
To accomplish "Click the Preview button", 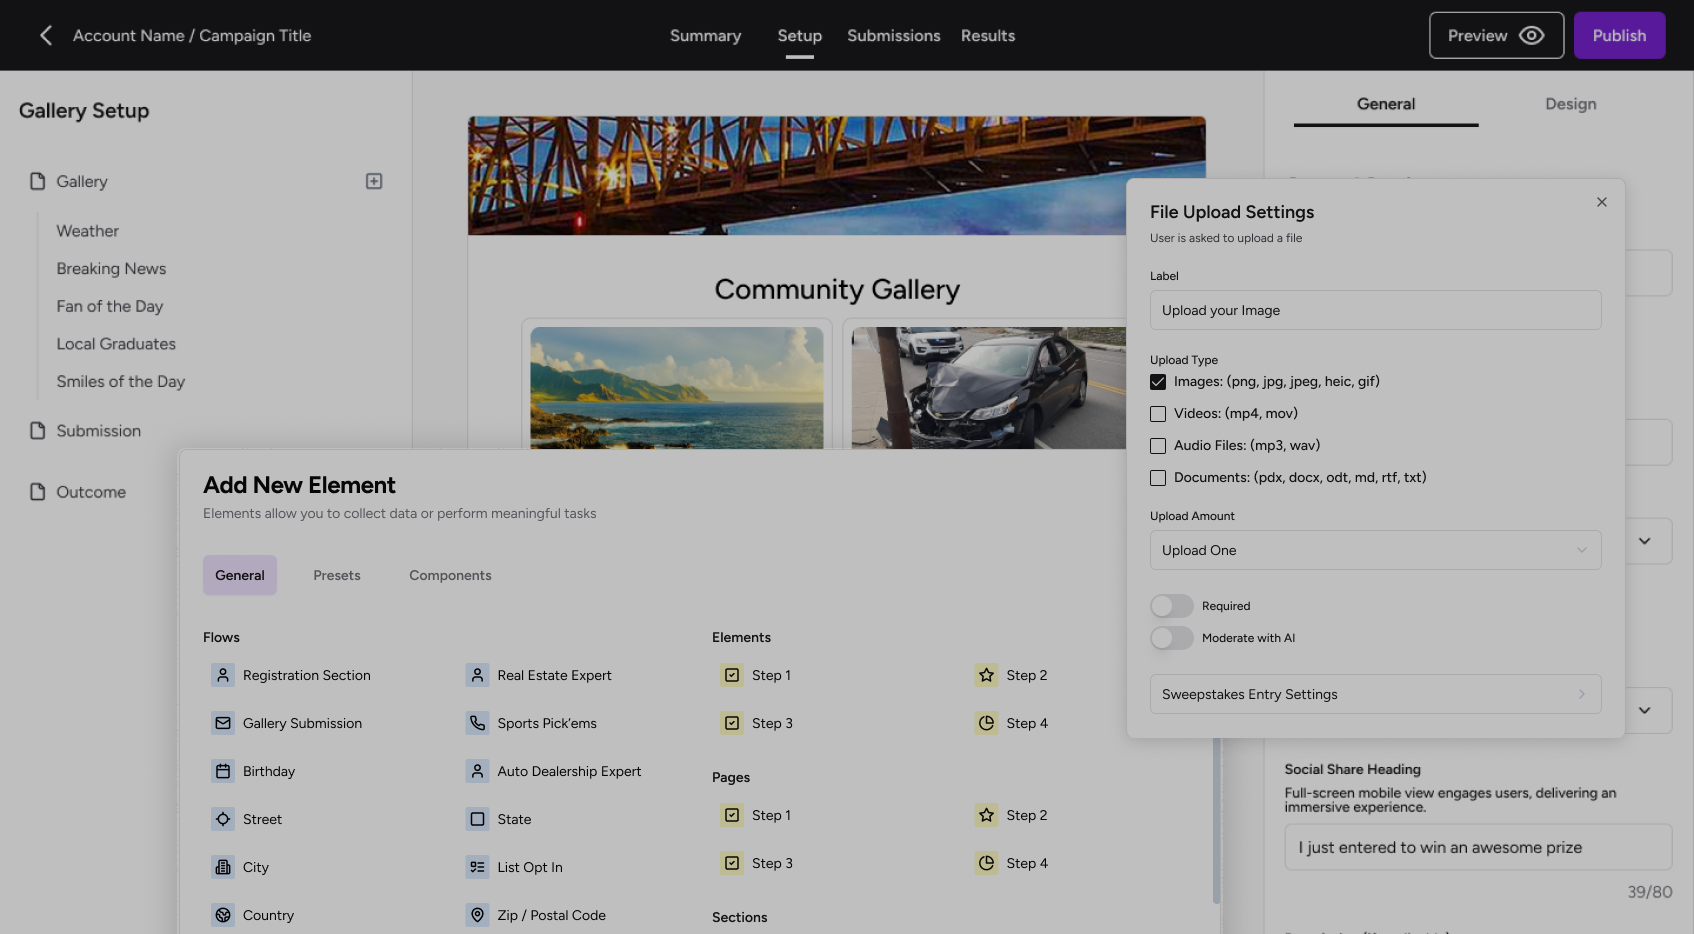I will pyautogui.click(x=1495, y=36).
